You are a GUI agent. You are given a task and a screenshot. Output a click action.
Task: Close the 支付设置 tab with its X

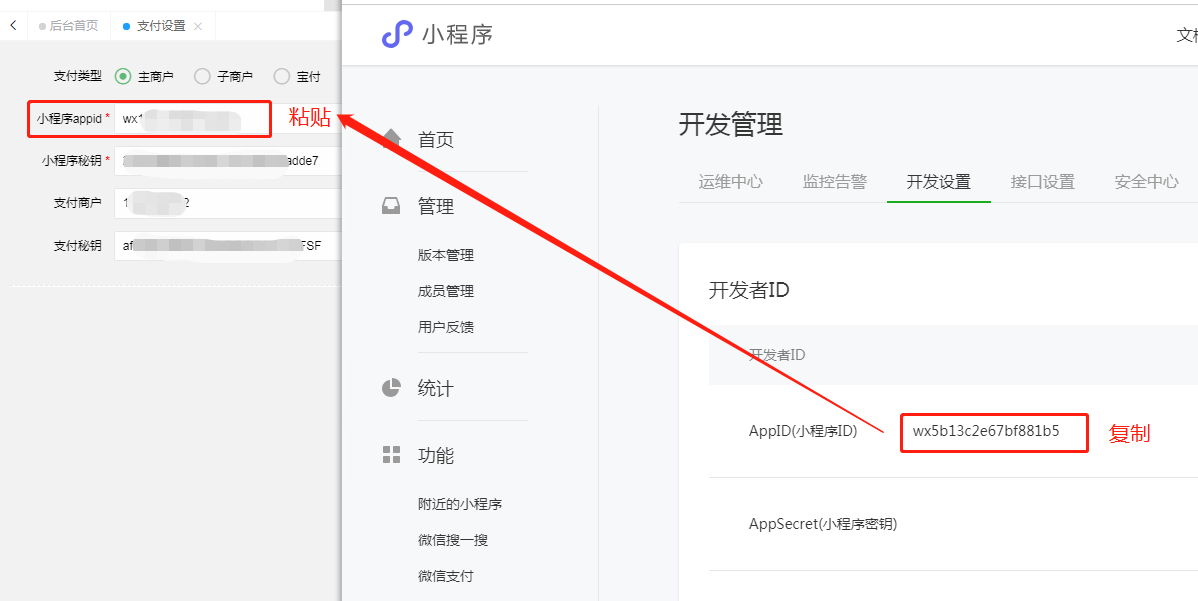(x=198, y=26)
